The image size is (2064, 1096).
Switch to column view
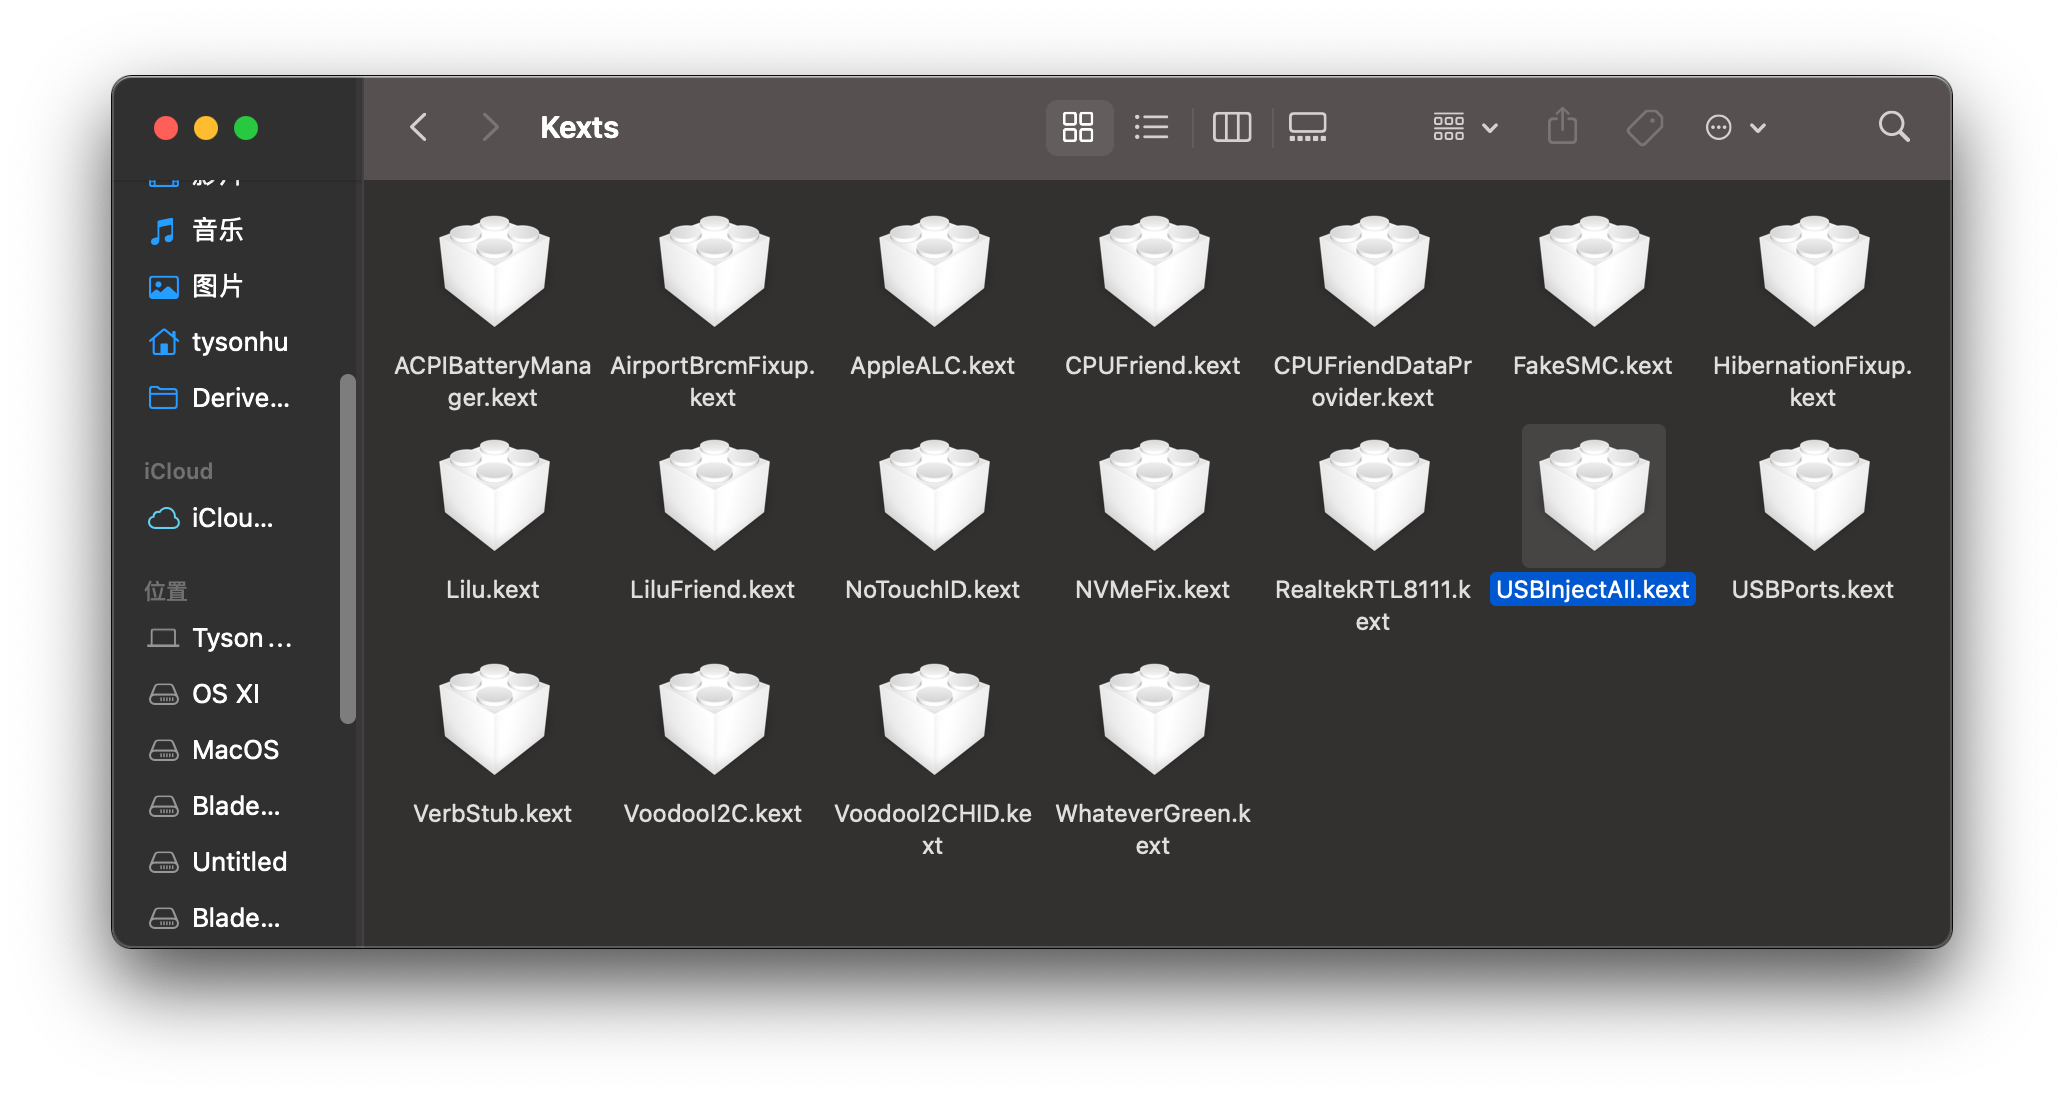click(x=1231, y=127)
